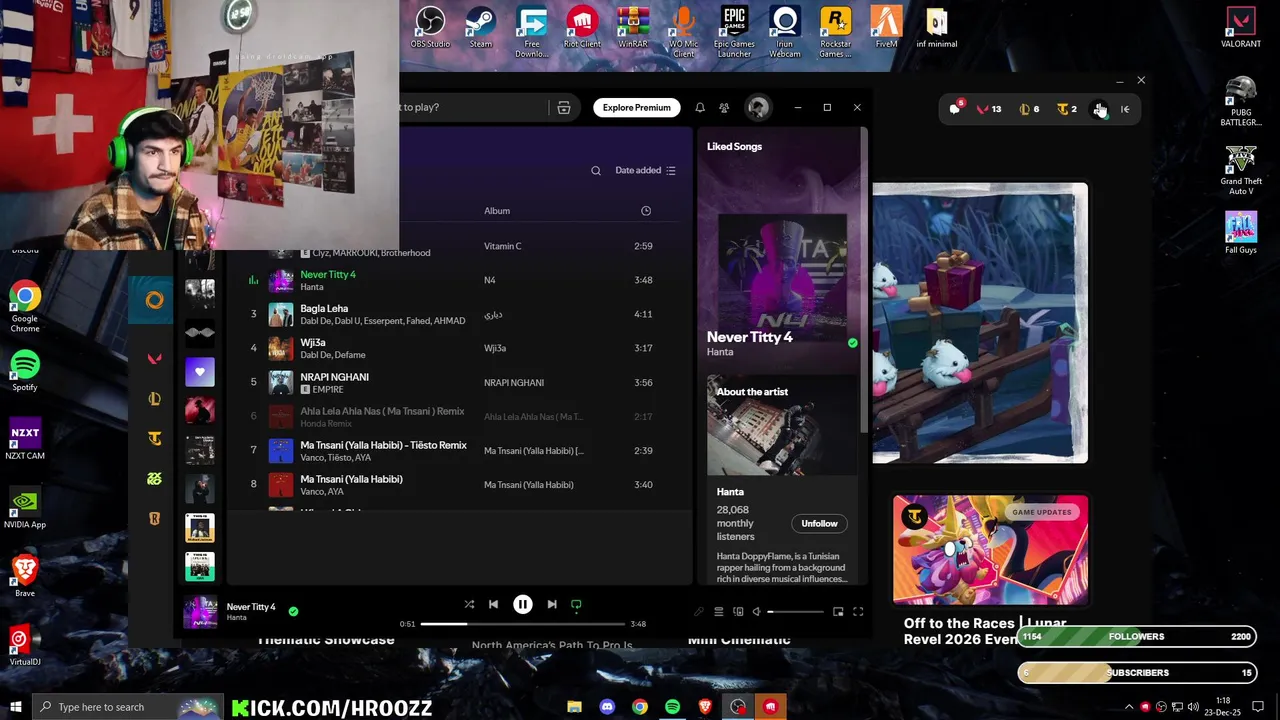Image resolution: width=1280 pixels, height=720 pixels.
Task: Open artist Hanta under playing track row
Action: click(x=312, y=287)
